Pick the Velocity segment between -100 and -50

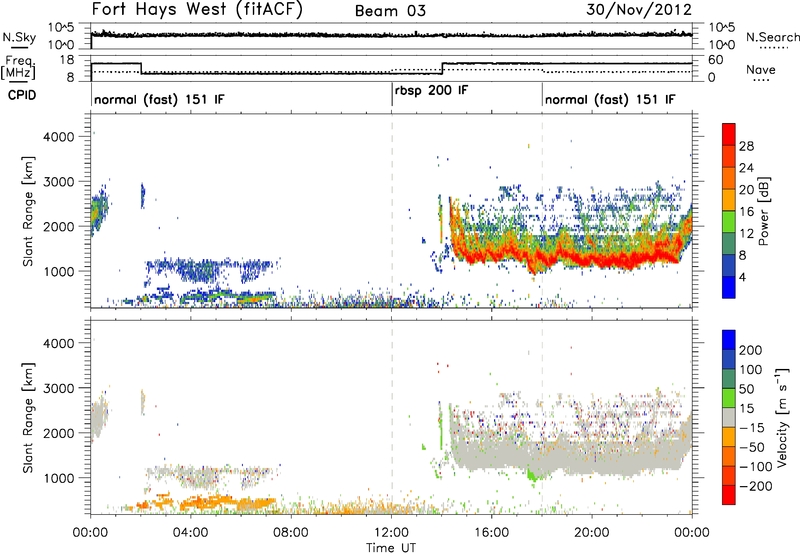pyautogui.click(x=729, y=457)
